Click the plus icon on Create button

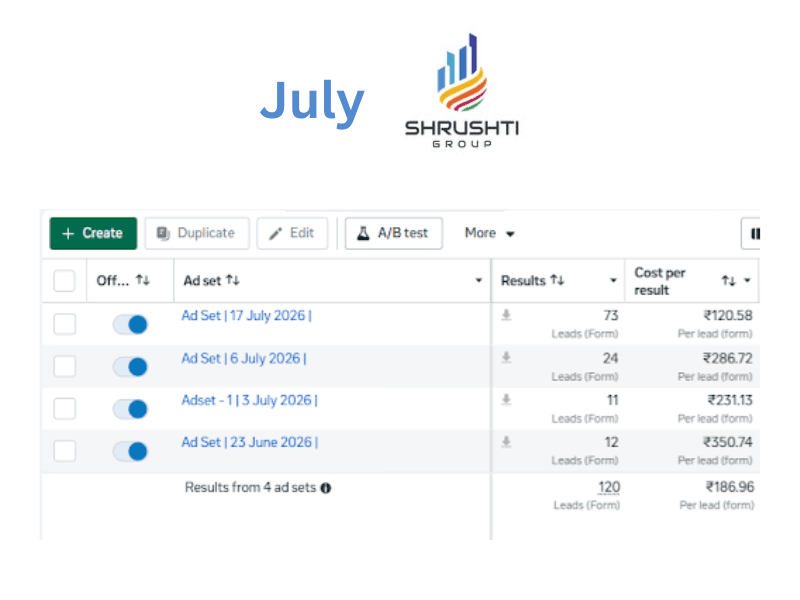(68, 234)
